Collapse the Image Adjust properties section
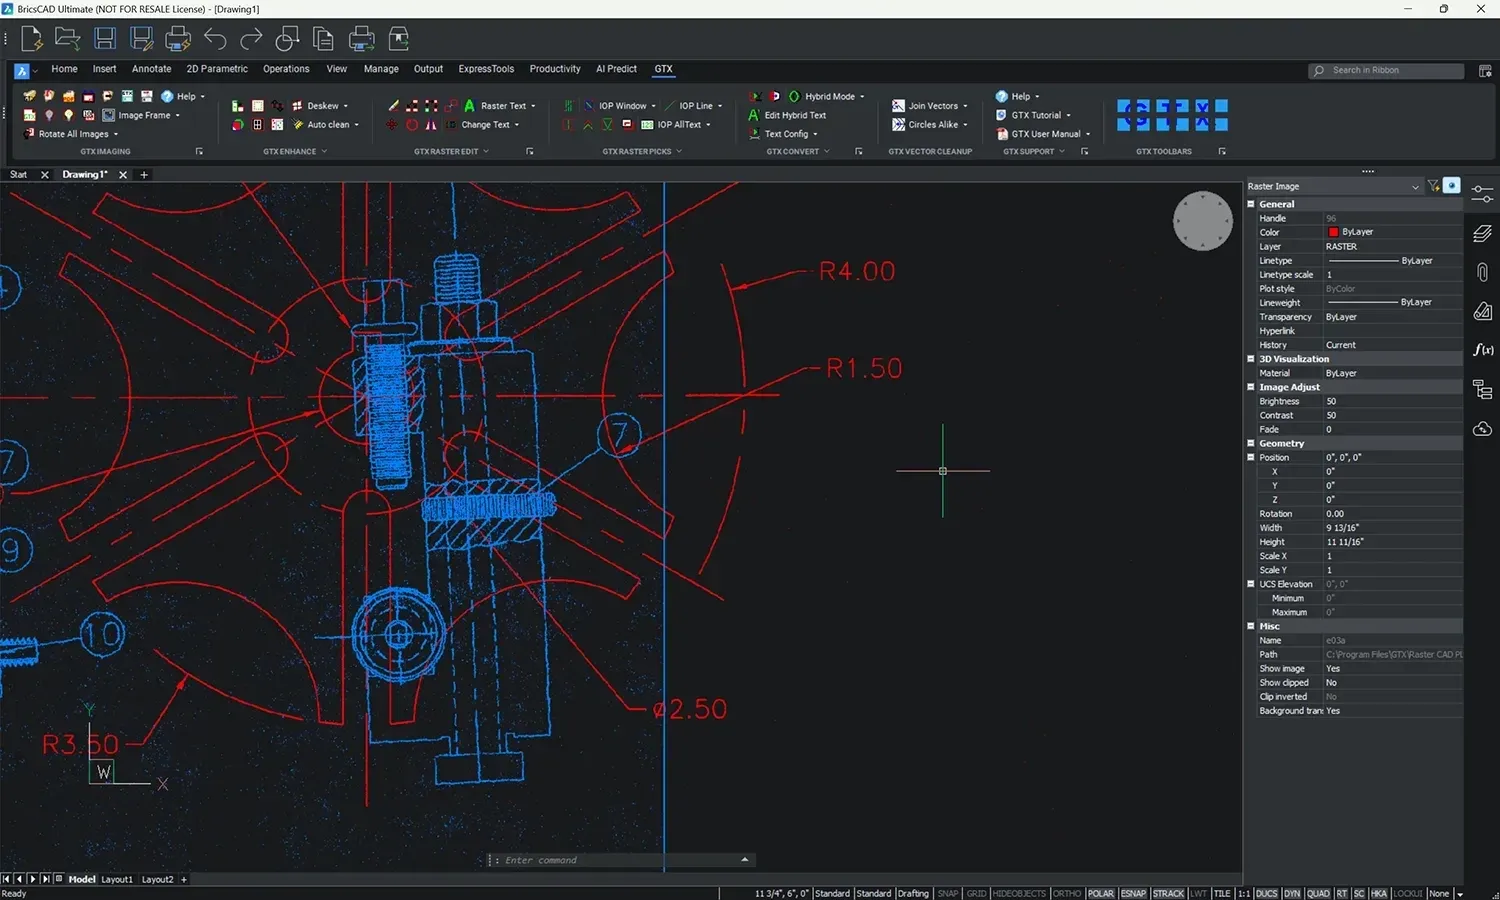 tap(1251, 387)
